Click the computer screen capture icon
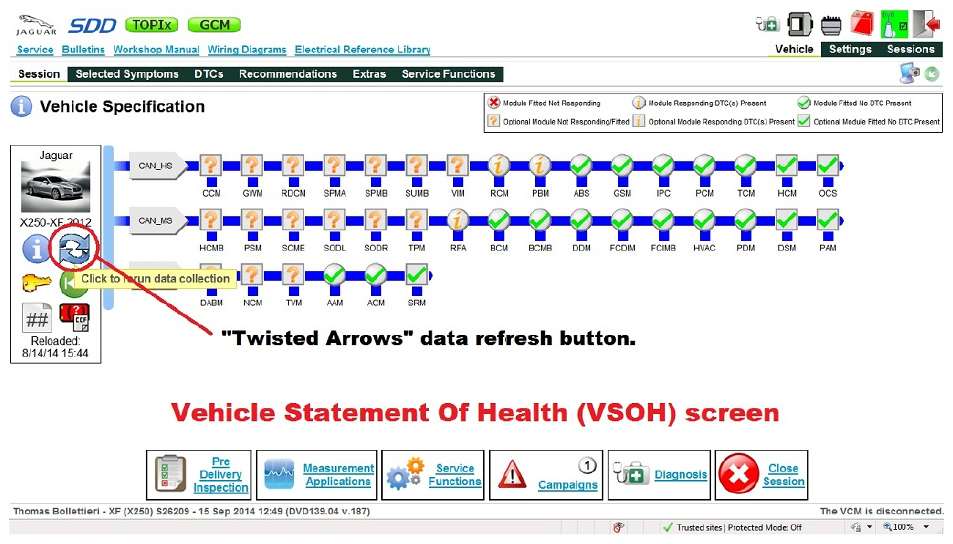The width and height of the screenshot is (953, 544). click(909, 74)
